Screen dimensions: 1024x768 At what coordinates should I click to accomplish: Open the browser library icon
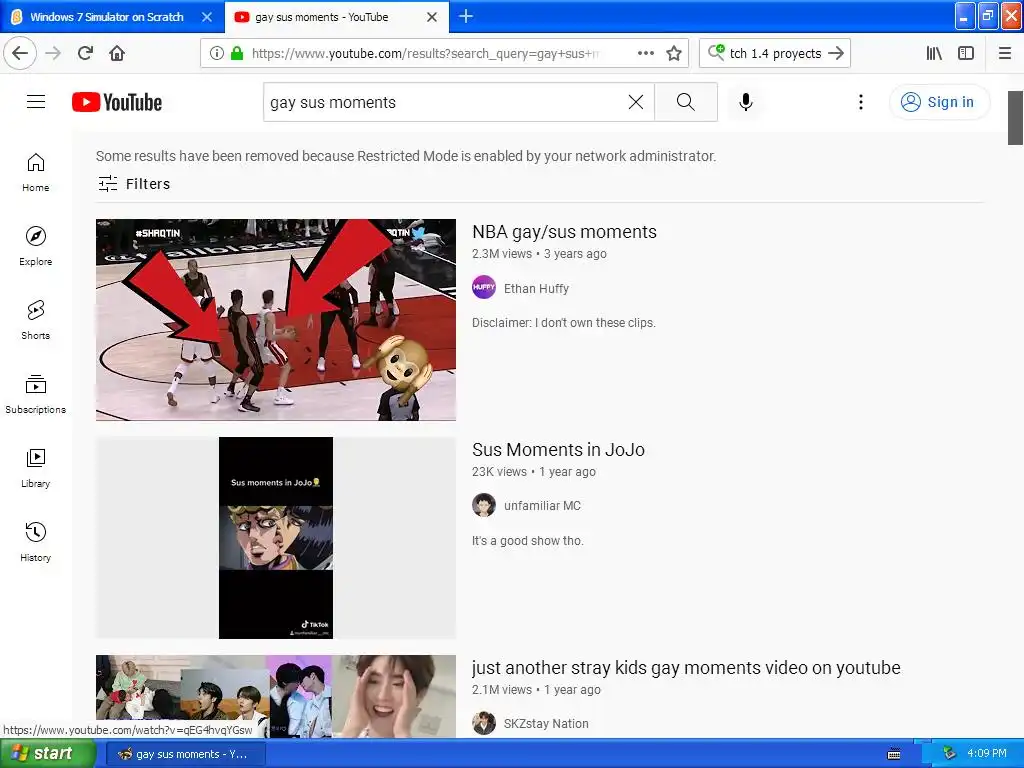coord(934,54)
